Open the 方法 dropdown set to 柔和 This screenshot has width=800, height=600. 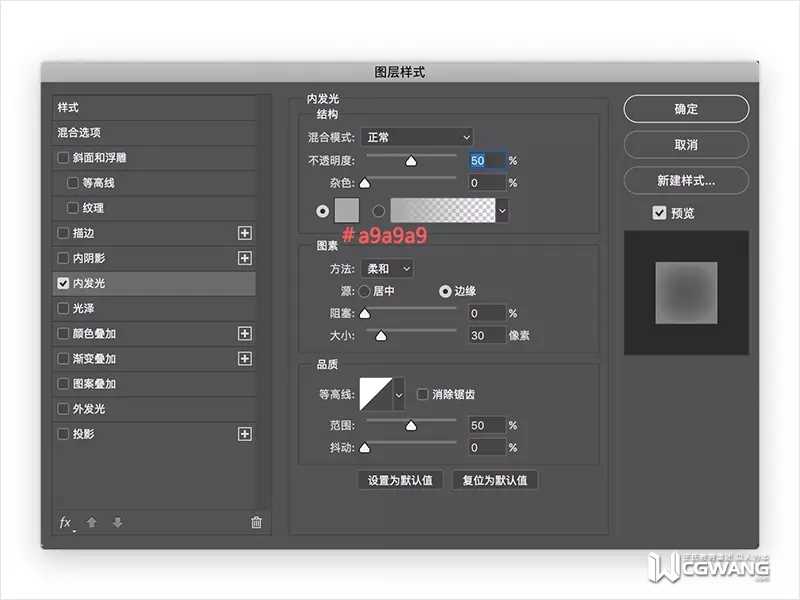[x=387, y=268]
